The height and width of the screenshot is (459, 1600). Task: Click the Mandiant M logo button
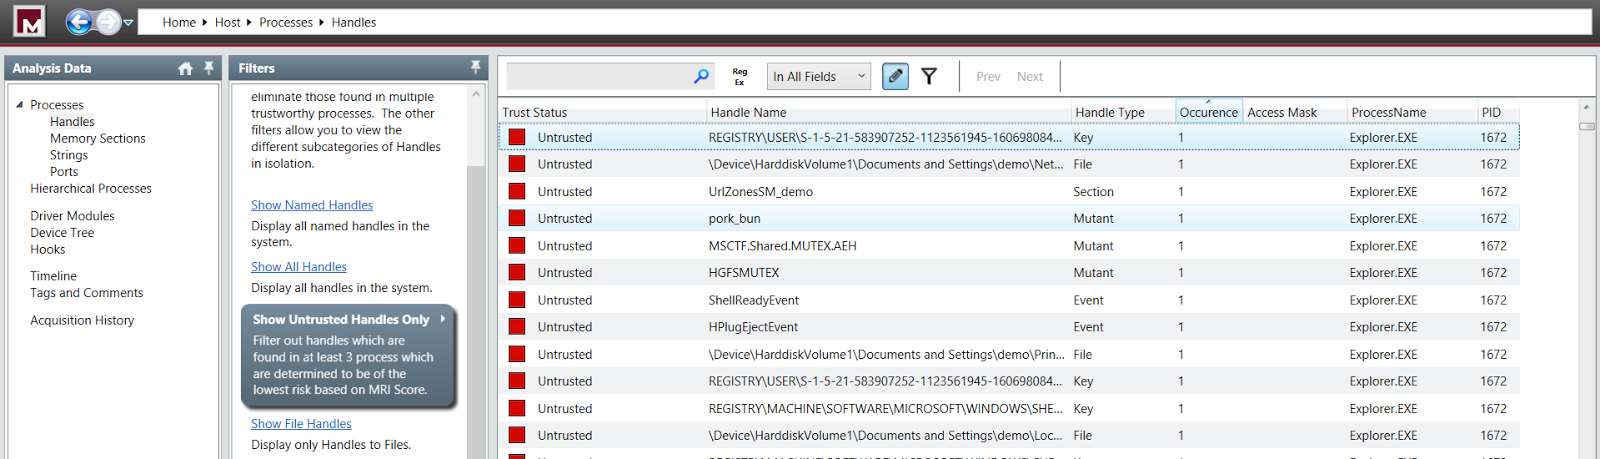(x=30, y=21)
